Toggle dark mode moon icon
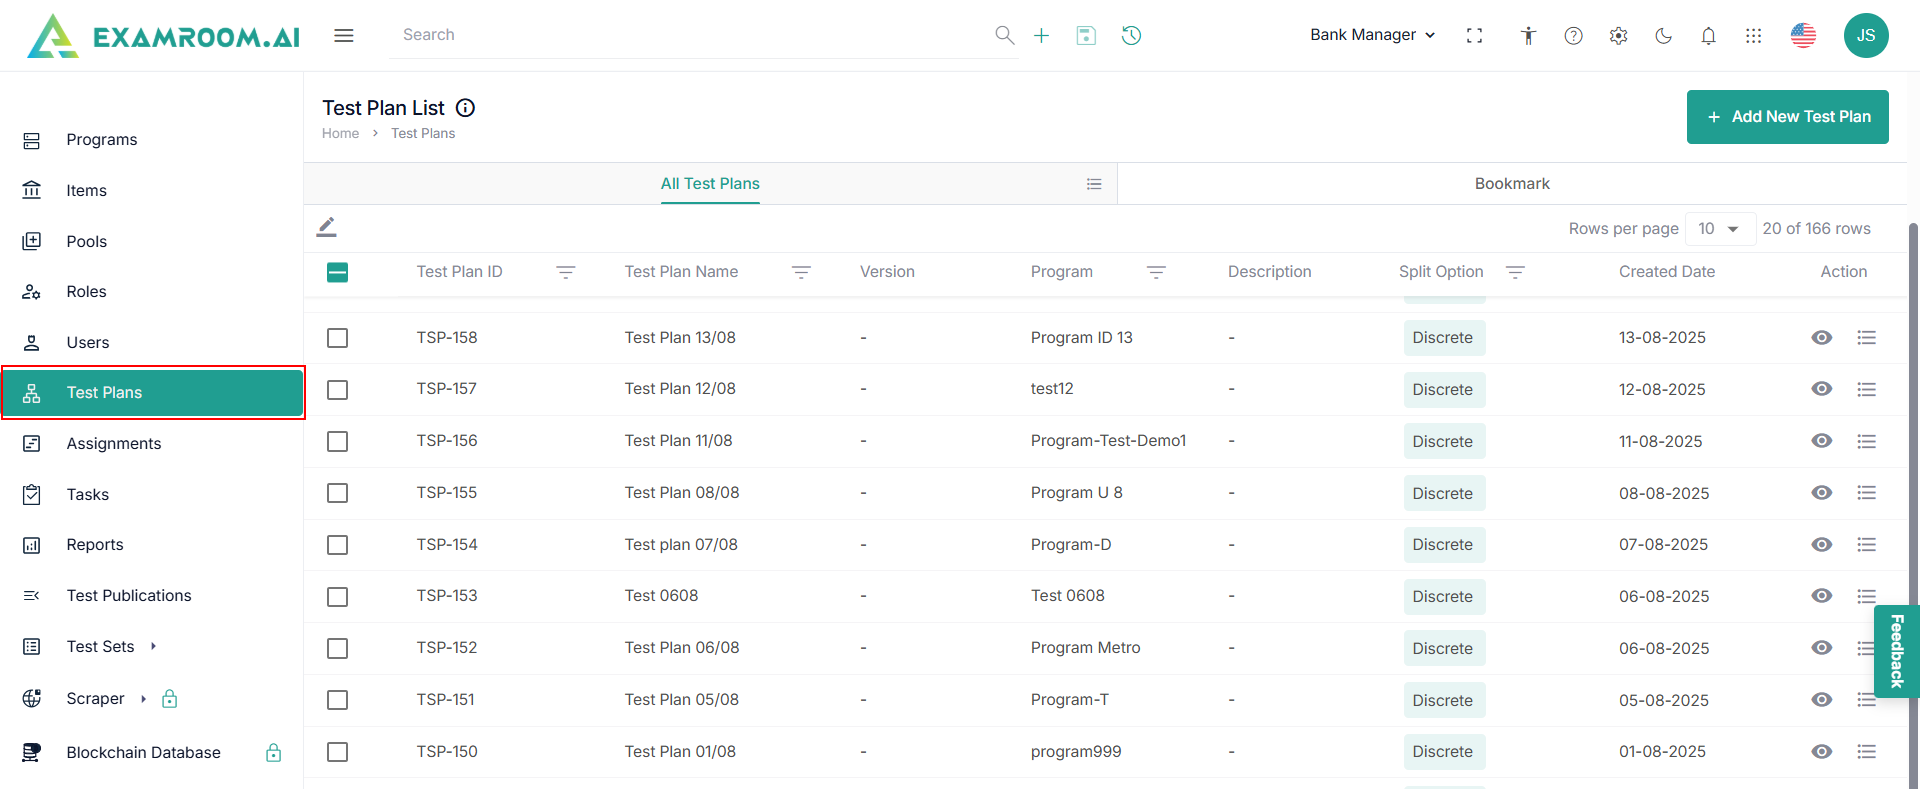1920x789 pixels. tap(1663, 36)
